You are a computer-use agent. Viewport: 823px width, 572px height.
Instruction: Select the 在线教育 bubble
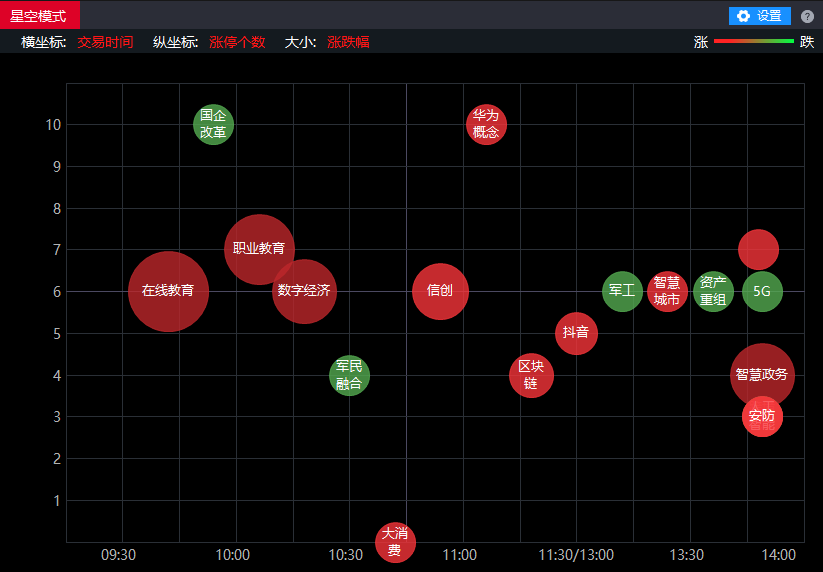tap(168, 291)
